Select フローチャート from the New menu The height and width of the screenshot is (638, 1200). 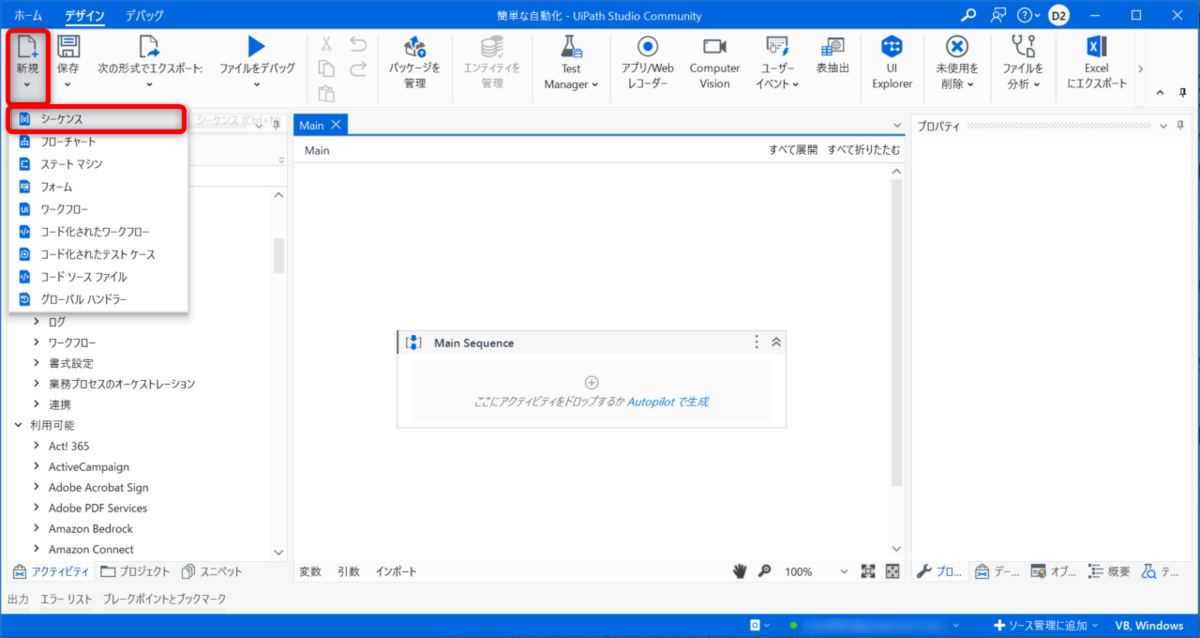(98, 142)
